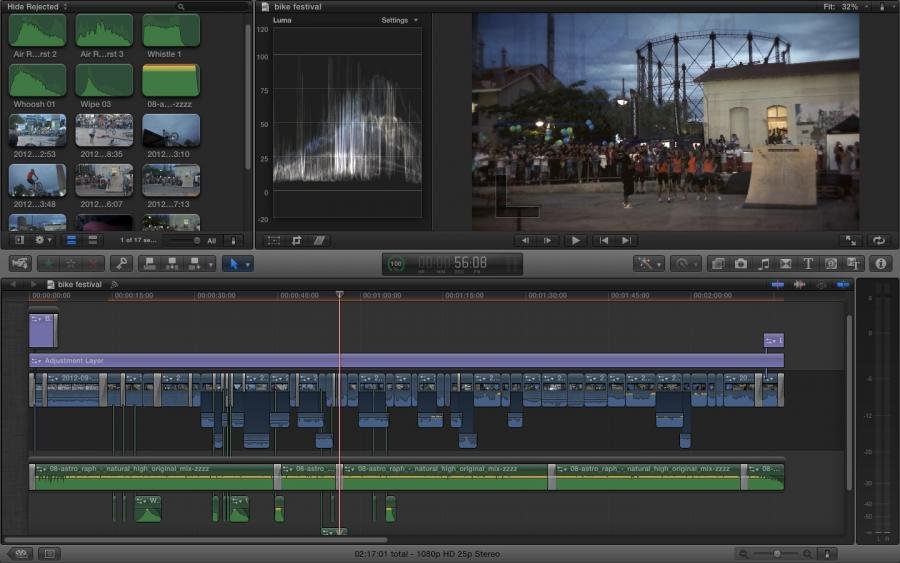Open the tool selection dropdown arrow
900x563 pixels.
click(248, 264)
